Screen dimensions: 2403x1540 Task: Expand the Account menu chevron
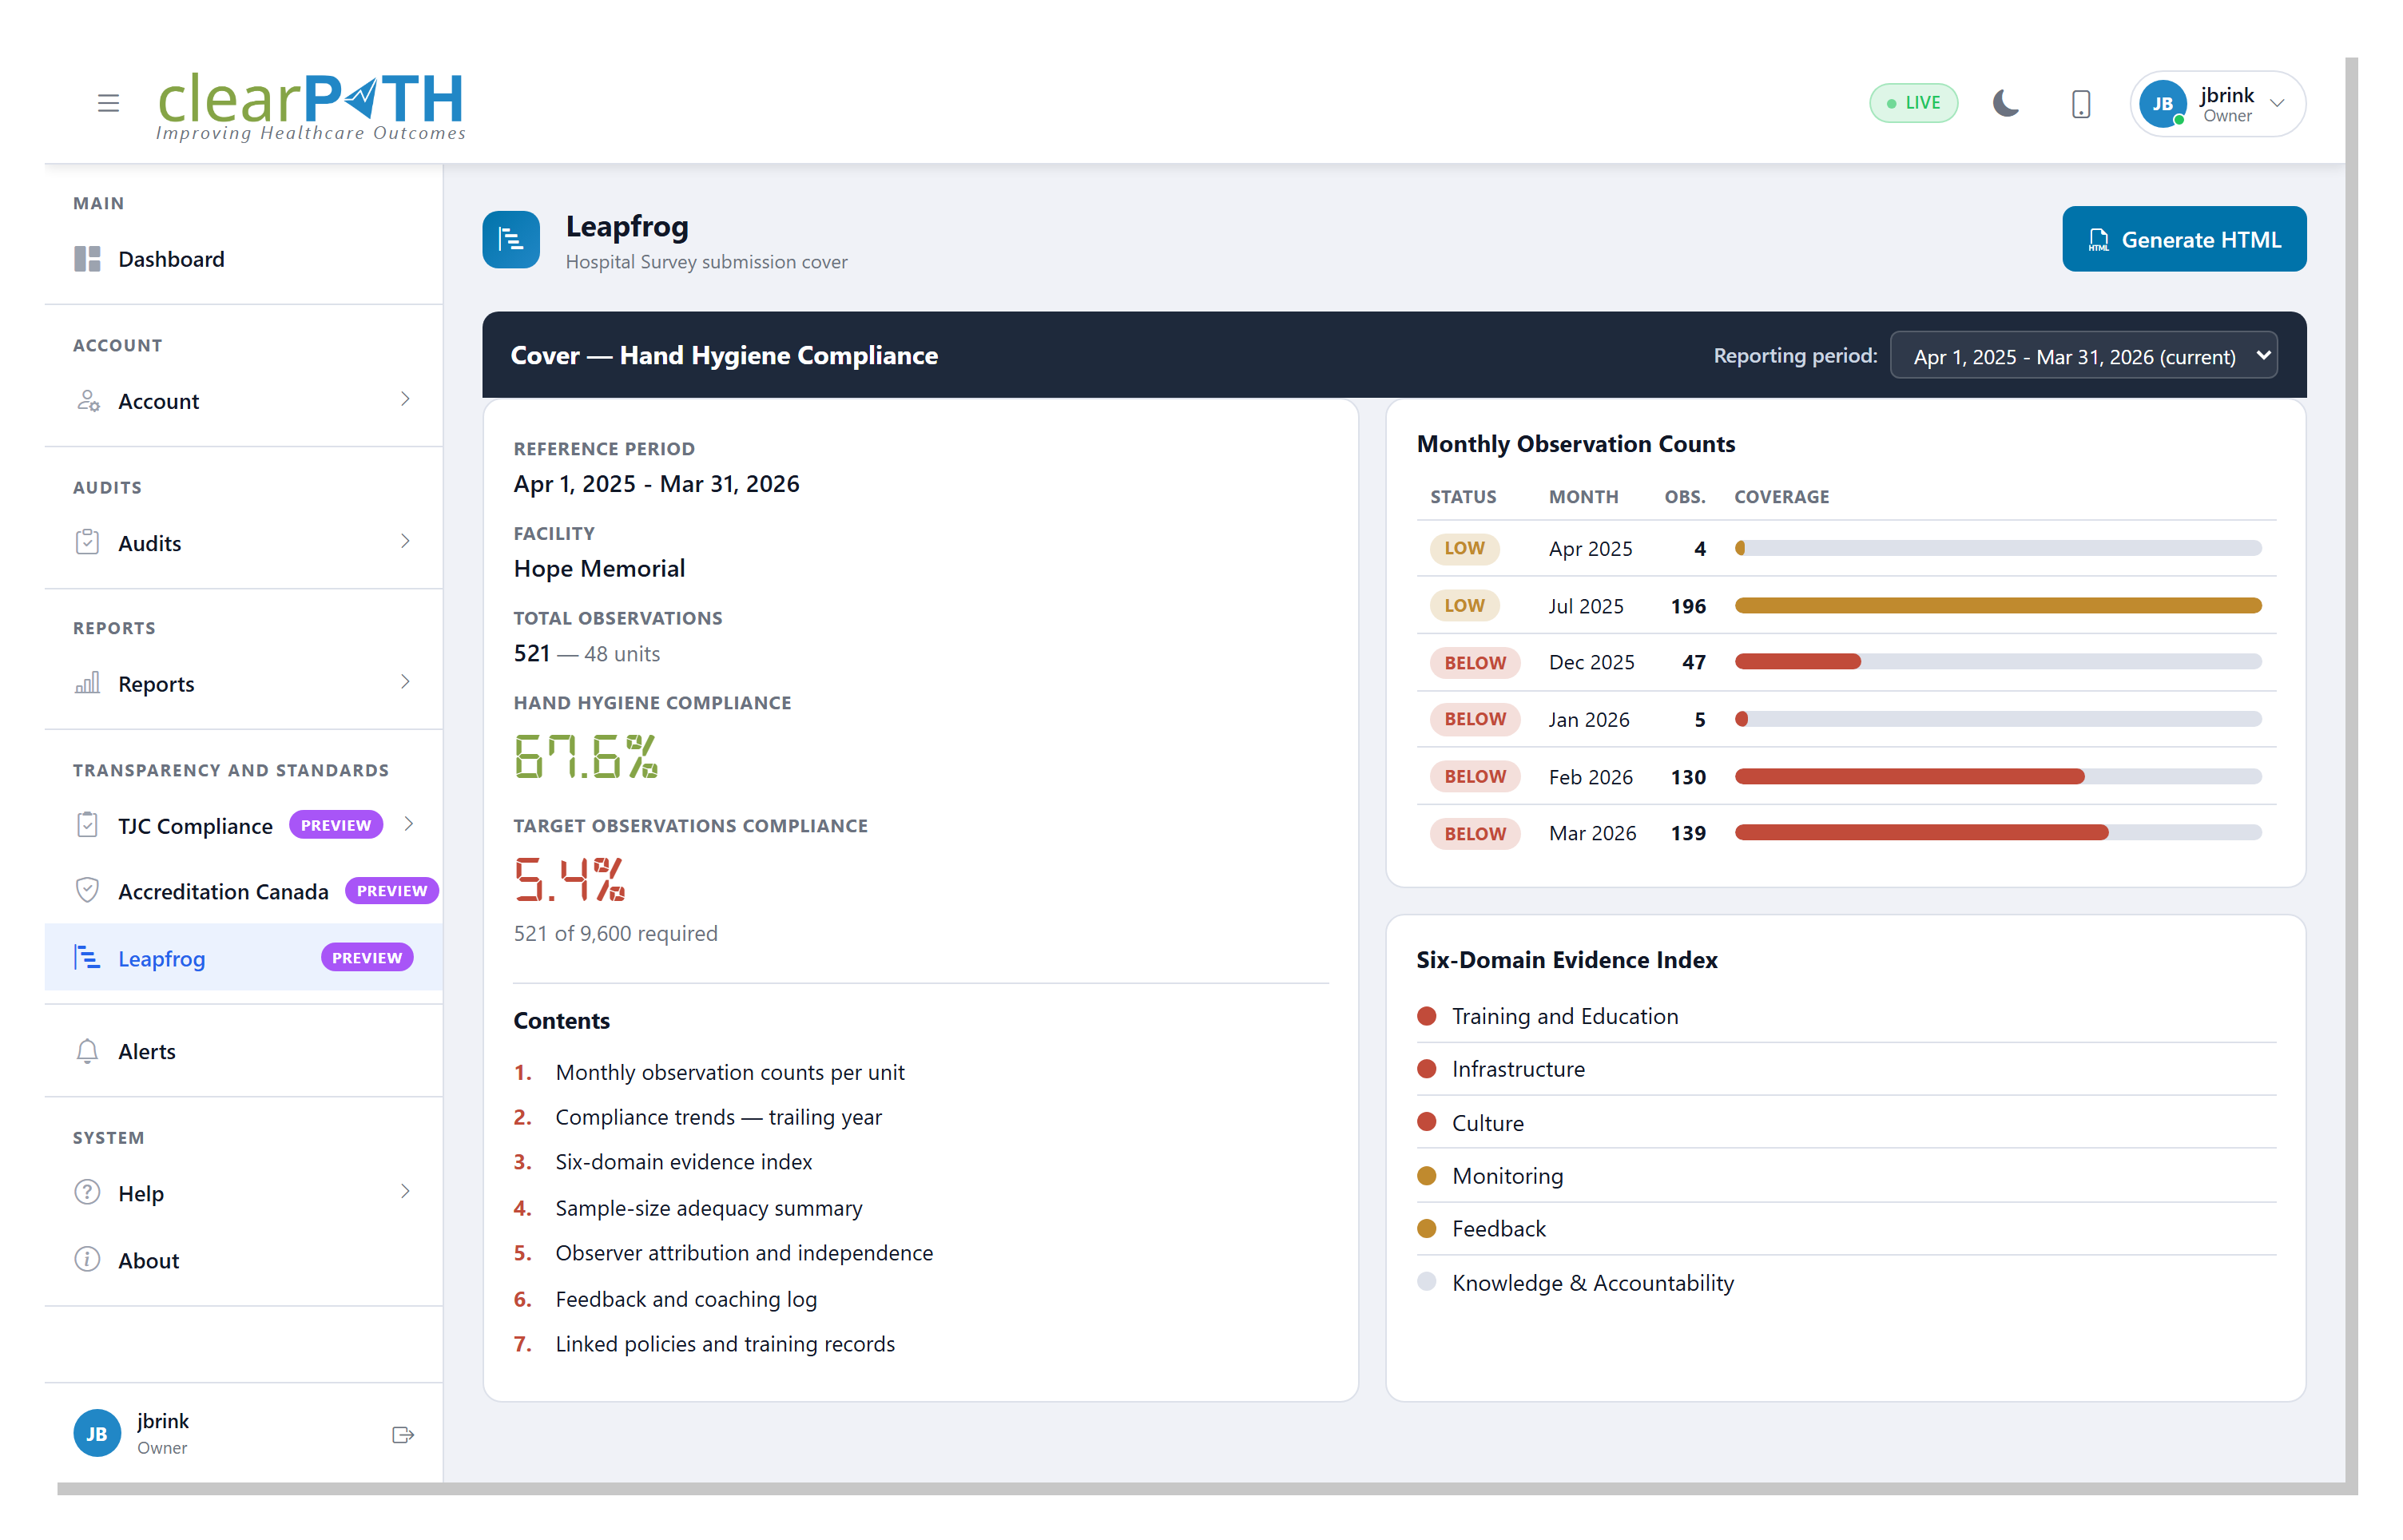point(405,399)
